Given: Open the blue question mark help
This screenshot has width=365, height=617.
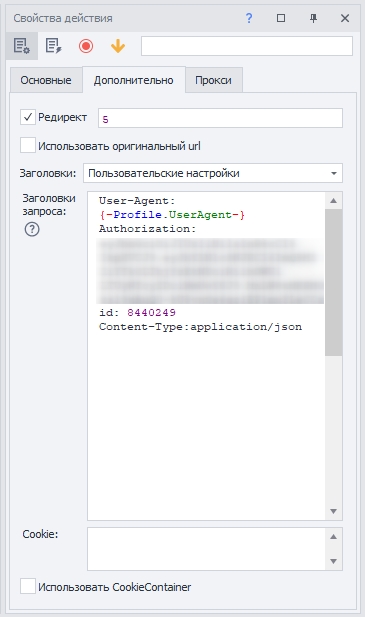Looking at the screenshot, I should coord(249,18).
